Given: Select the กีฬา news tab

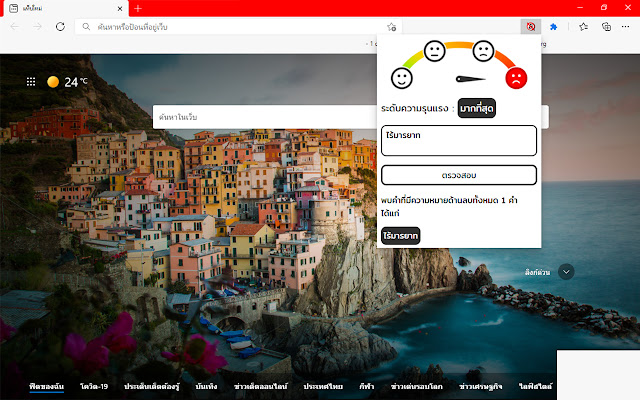Looking at the screenshot, I should click(367, 386).
